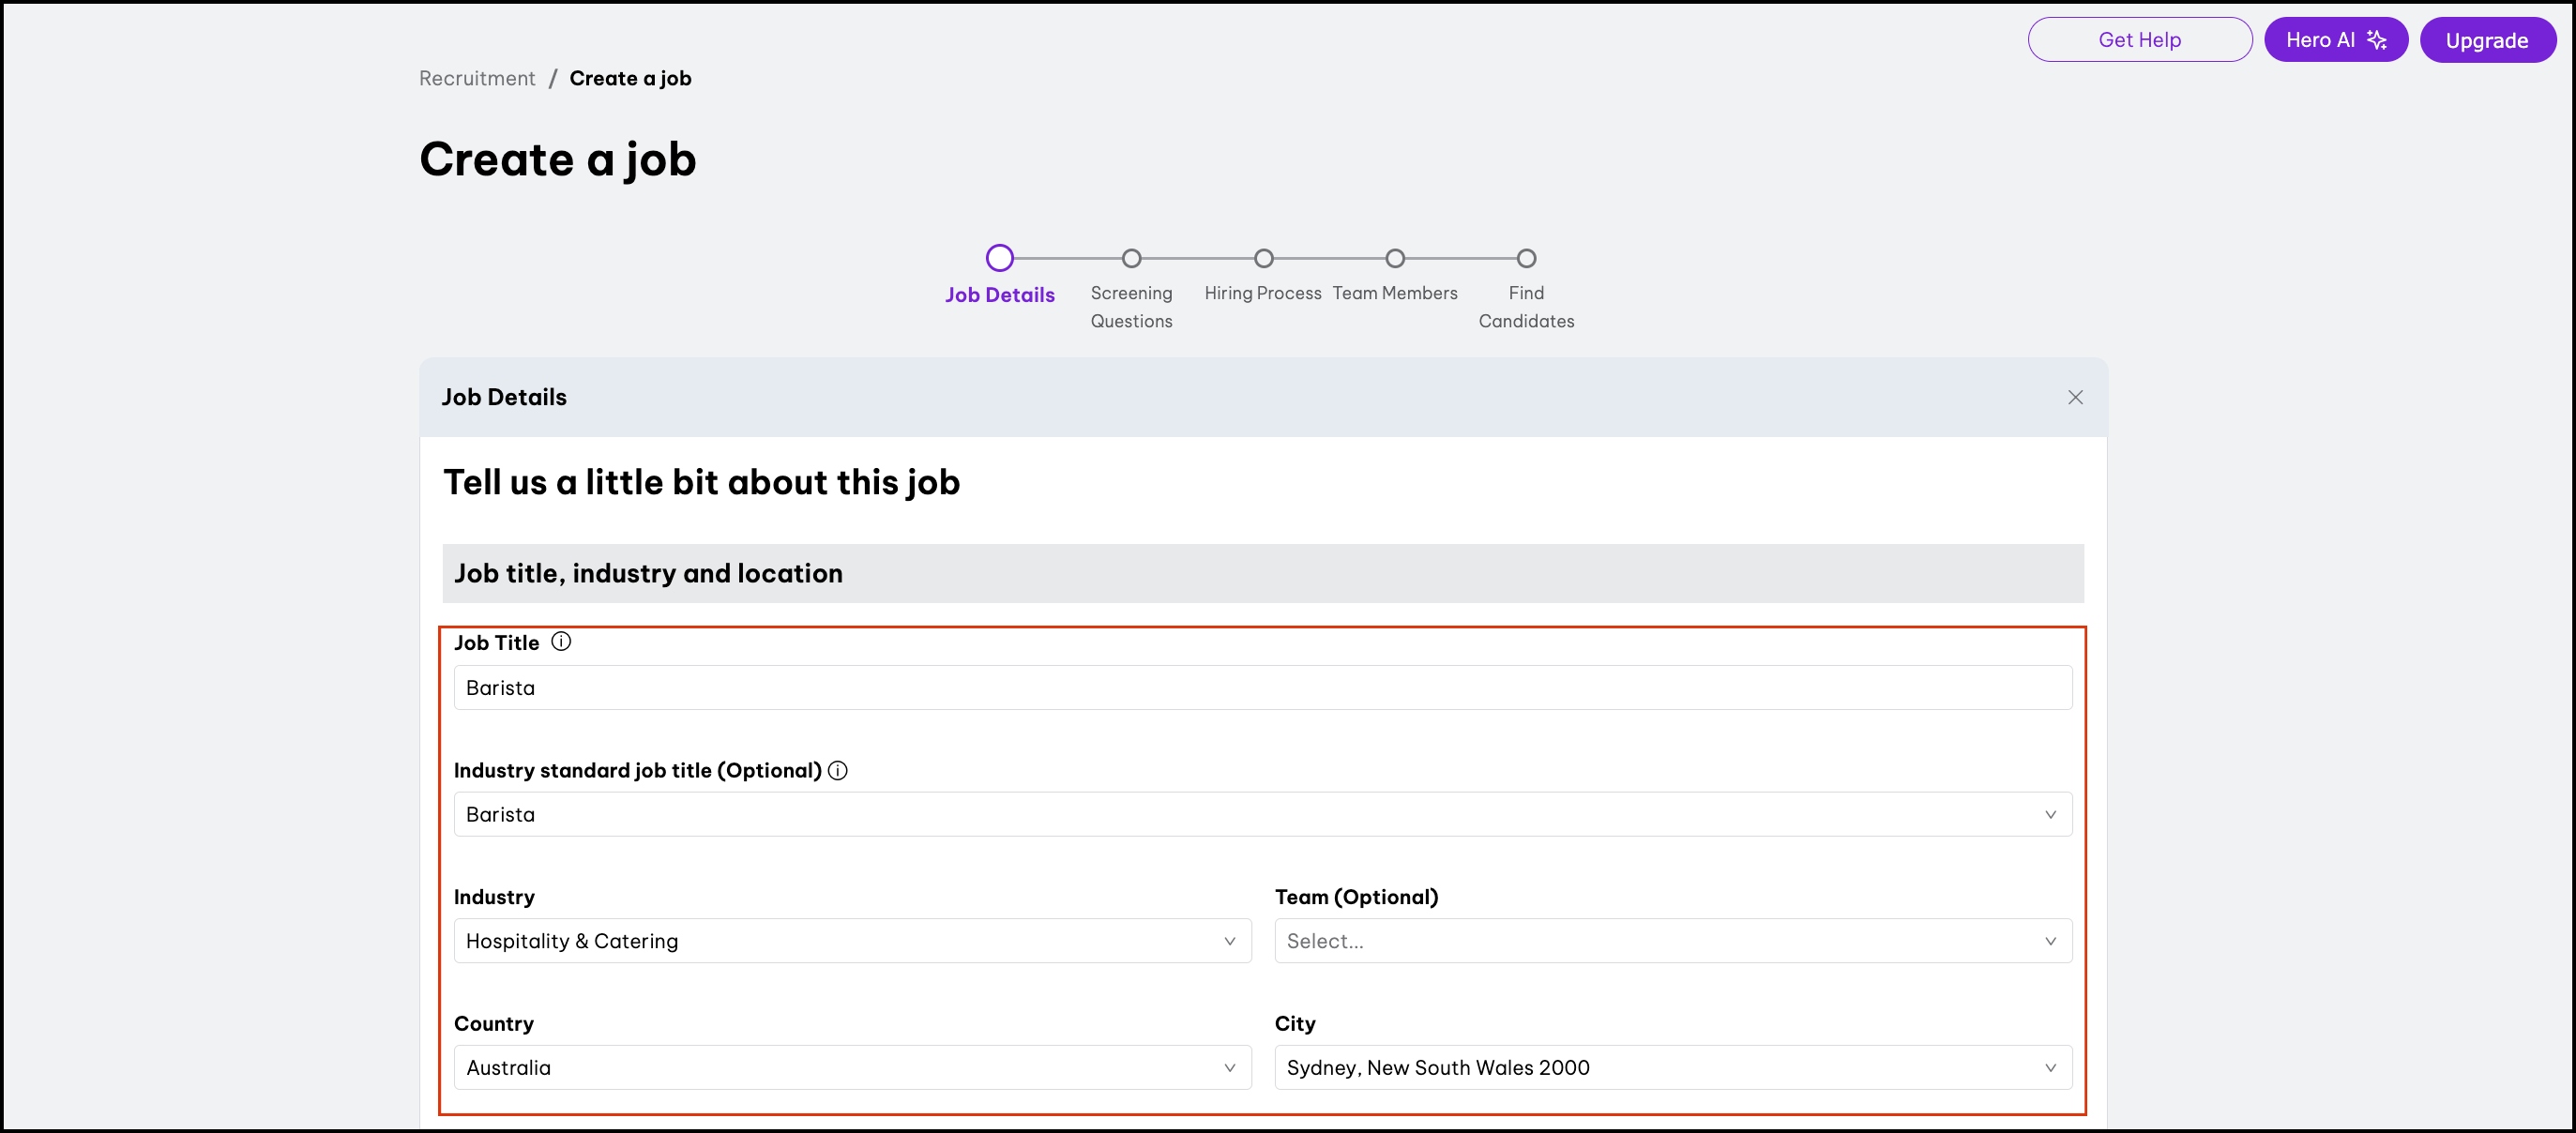Open the Team (Optional) select dropdown
Screen dimensions: 2576x1133
(1672, 941)
